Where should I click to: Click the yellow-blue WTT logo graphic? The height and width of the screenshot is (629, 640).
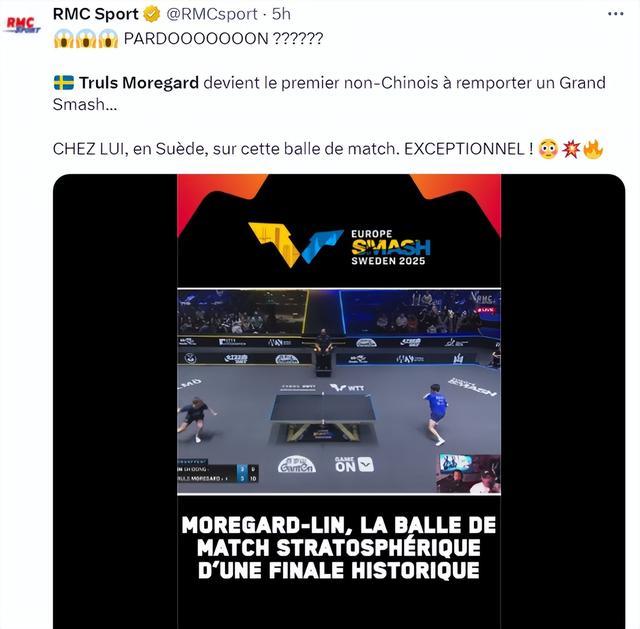pyautogui.click(x=296, y=244)
